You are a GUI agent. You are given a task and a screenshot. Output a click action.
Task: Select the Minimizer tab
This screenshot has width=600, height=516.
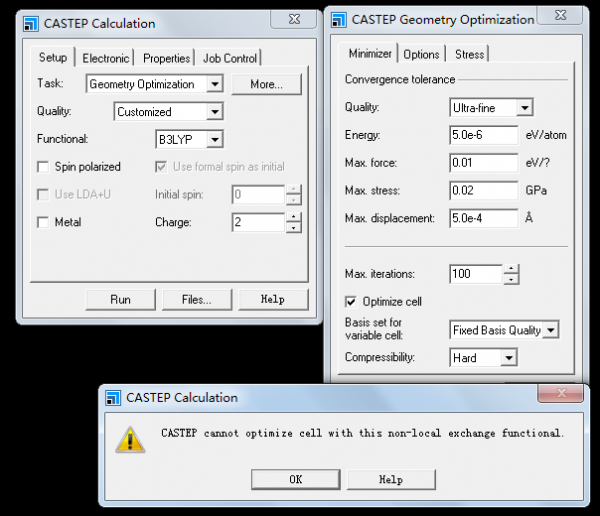[x=370, y=54]
